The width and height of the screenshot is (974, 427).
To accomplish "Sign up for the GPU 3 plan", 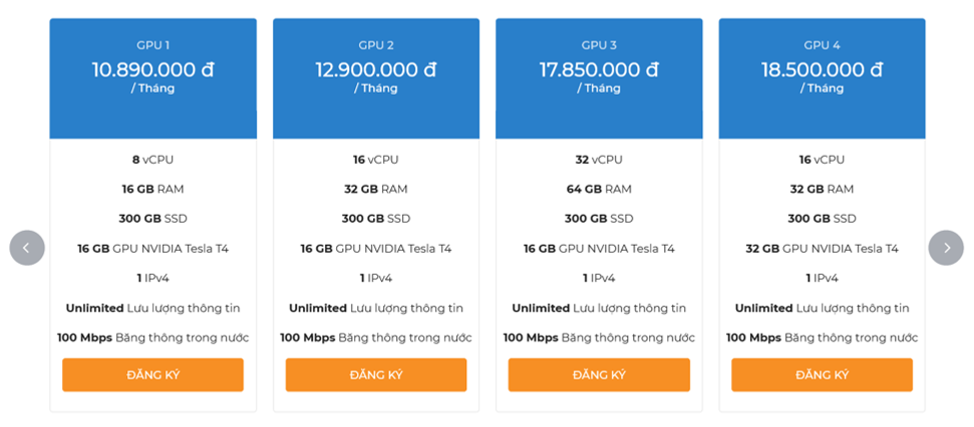I will pos(599,375).
